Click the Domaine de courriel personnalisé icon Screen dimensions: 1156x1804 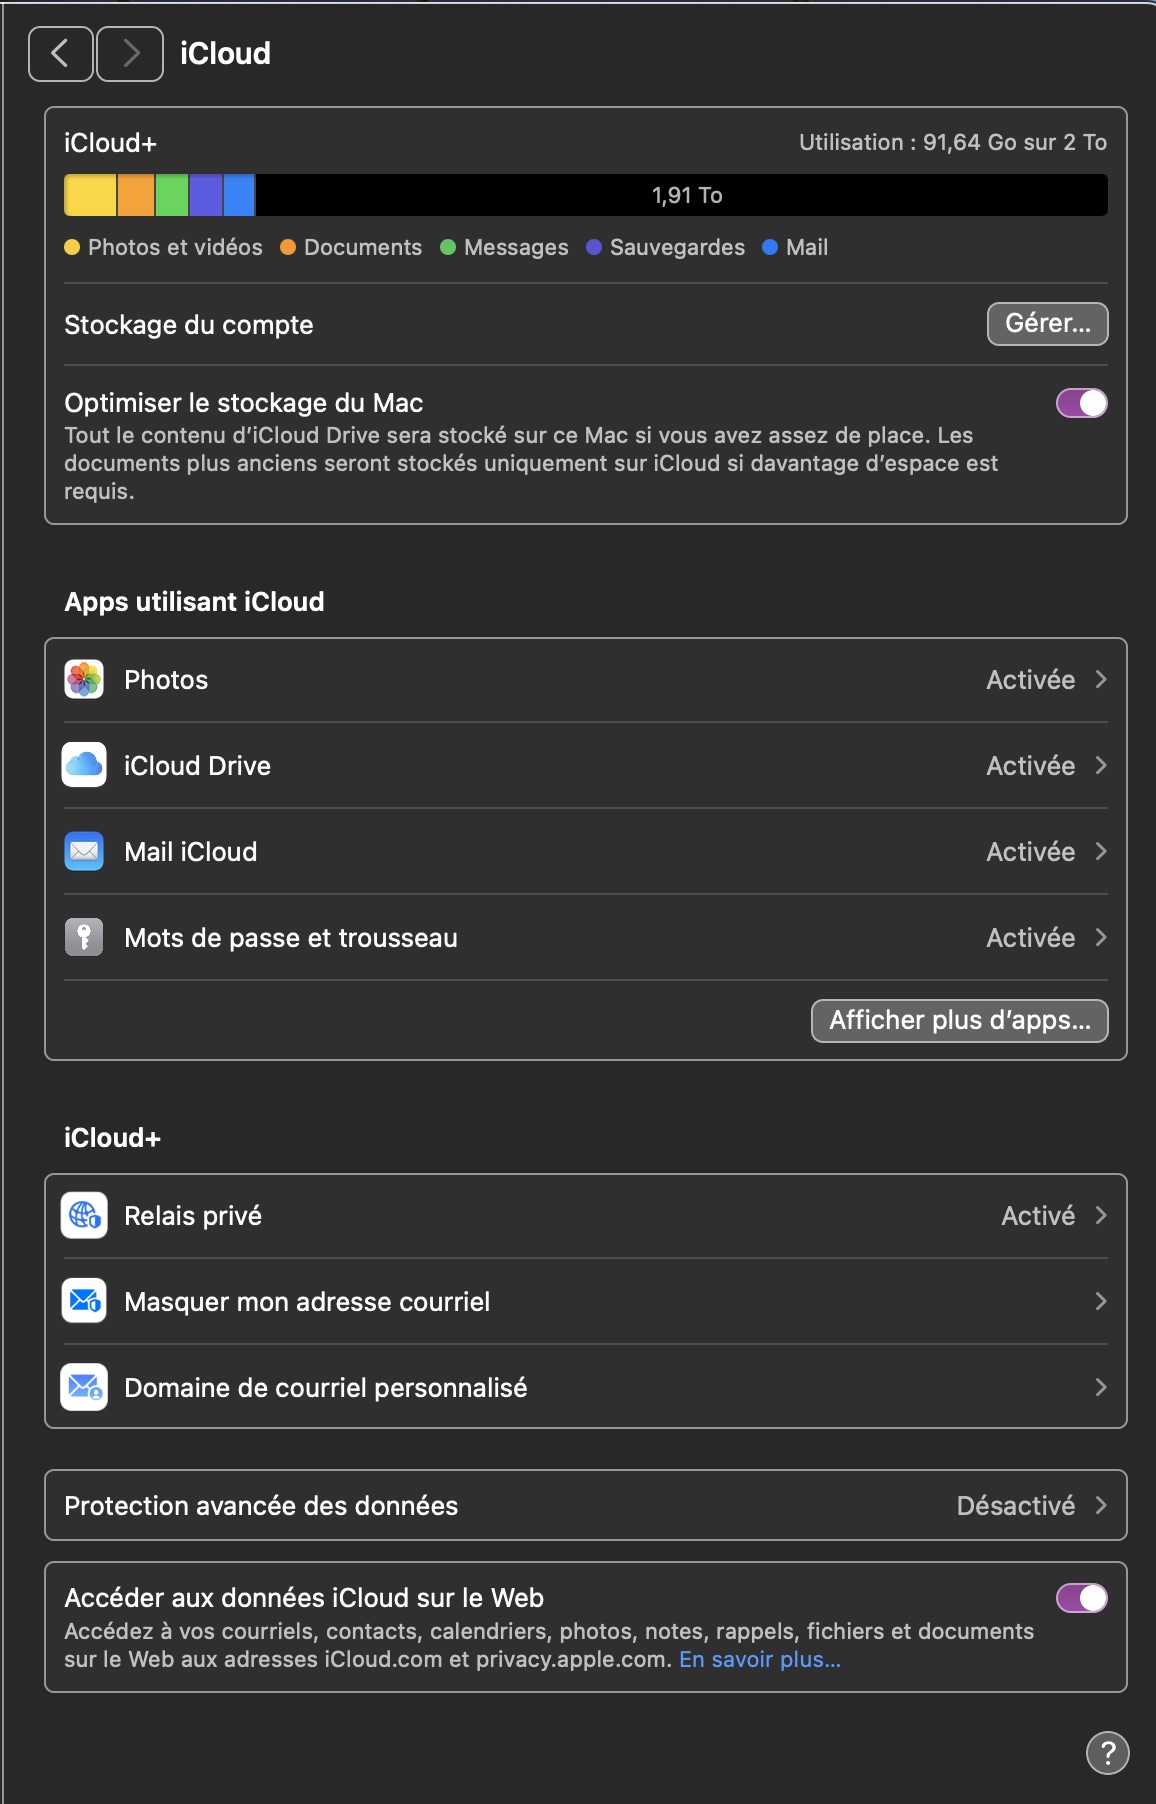[84, 1388]
